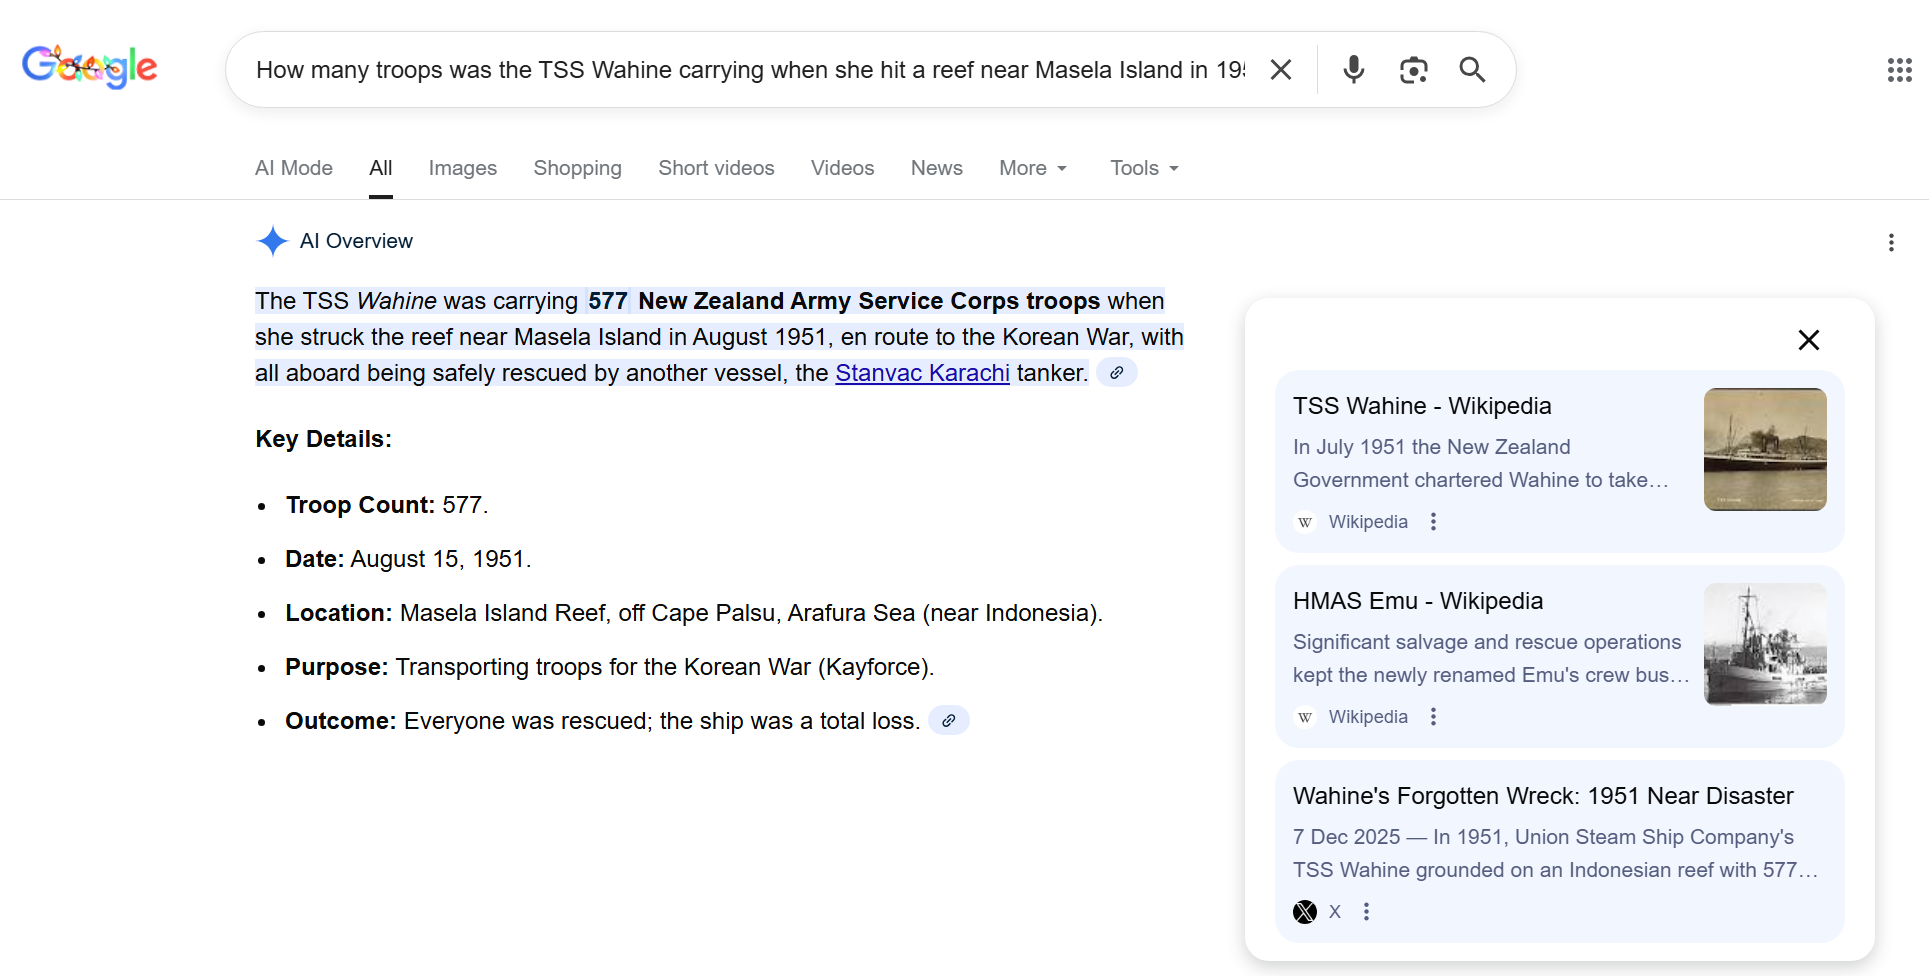This screenshot has height=976, width=1929.
Task: Expand the More dropdown
Action: pyautogui.click(x=1033, y=168)
